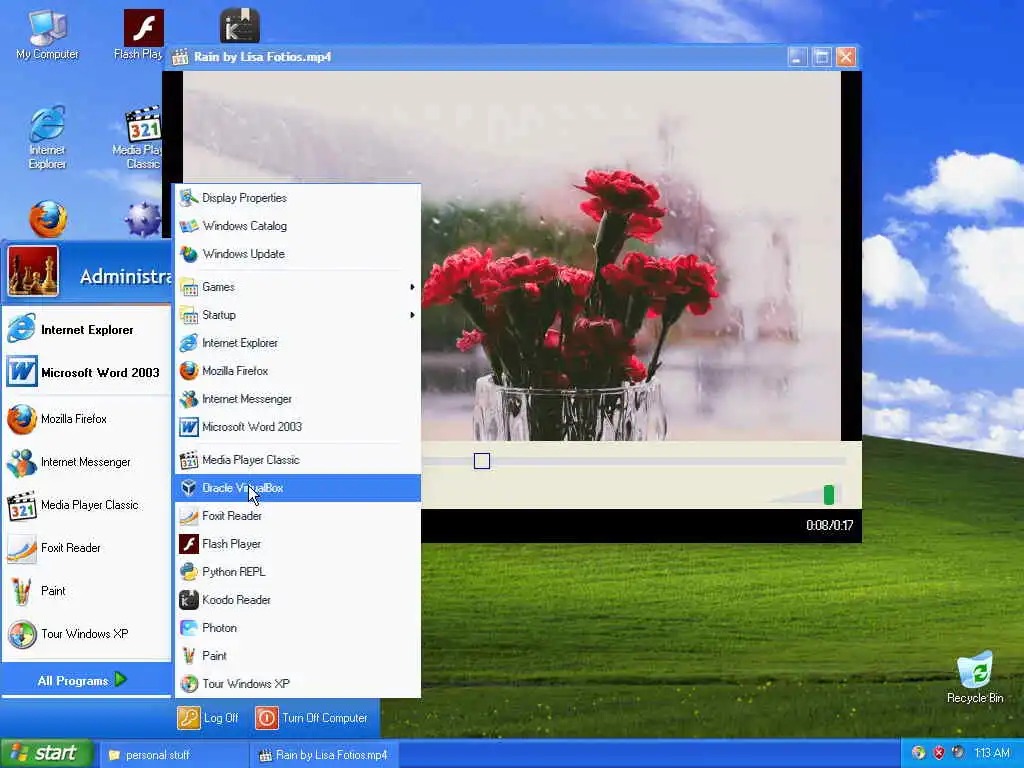This screenshot has width=1024, height=768.
Task: Maximize the video player window
Action: tap(822, 57)
